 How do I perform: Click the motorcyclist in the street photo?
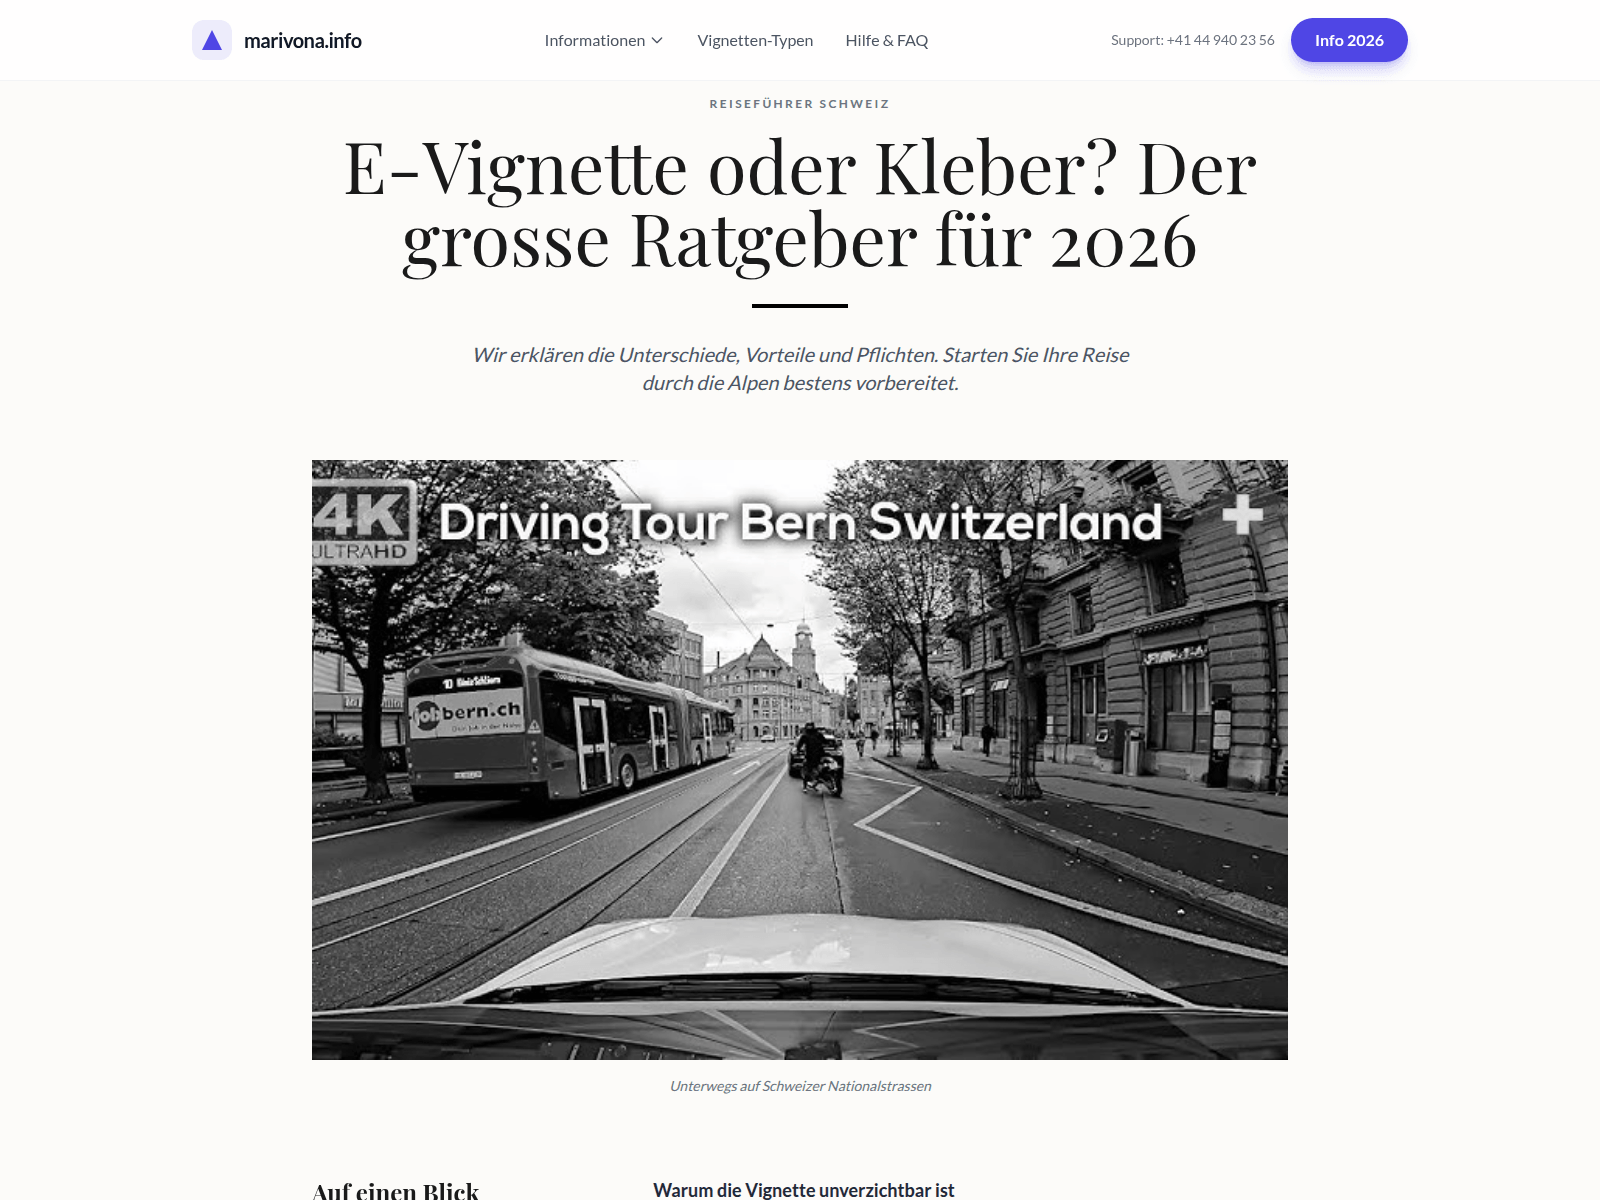tap(817, 758)
